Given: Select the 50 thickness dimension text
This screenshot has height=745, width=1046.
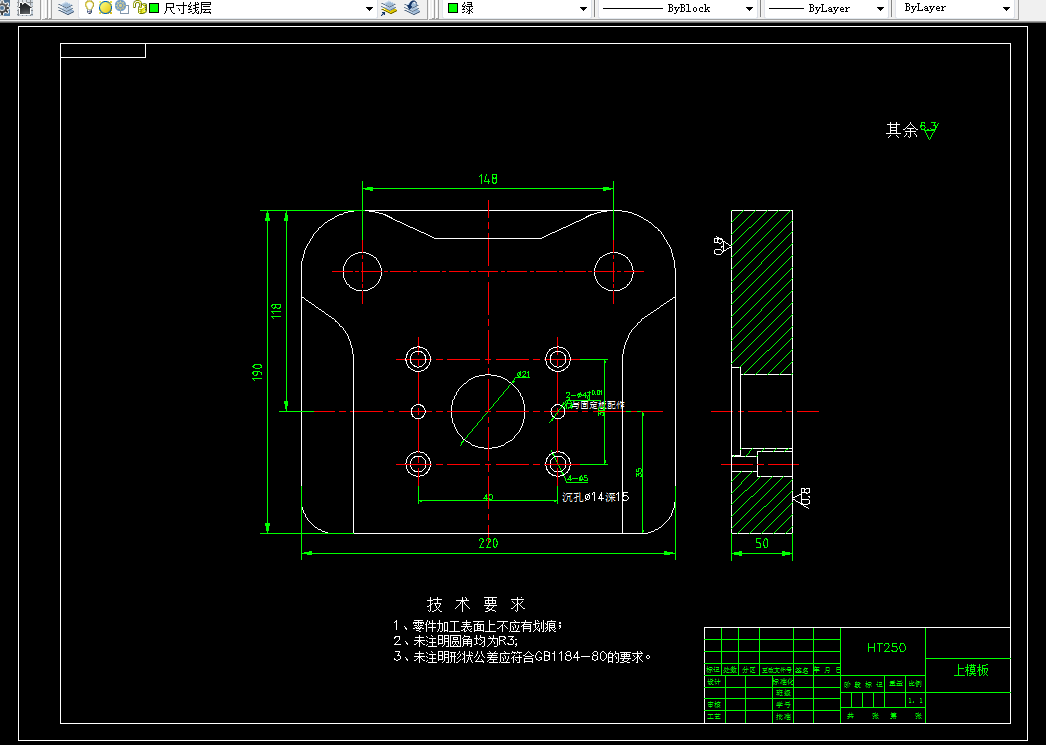Looking at the screenshot, I should [x=762, y=543].
